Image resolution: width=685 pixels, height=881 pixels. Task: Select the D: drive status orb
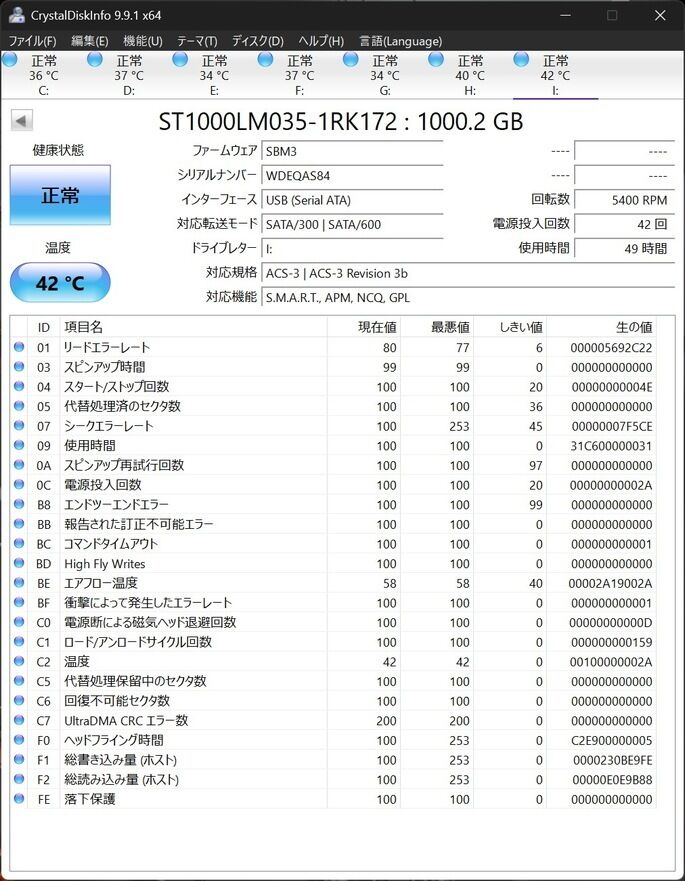(x=95, y=59)
